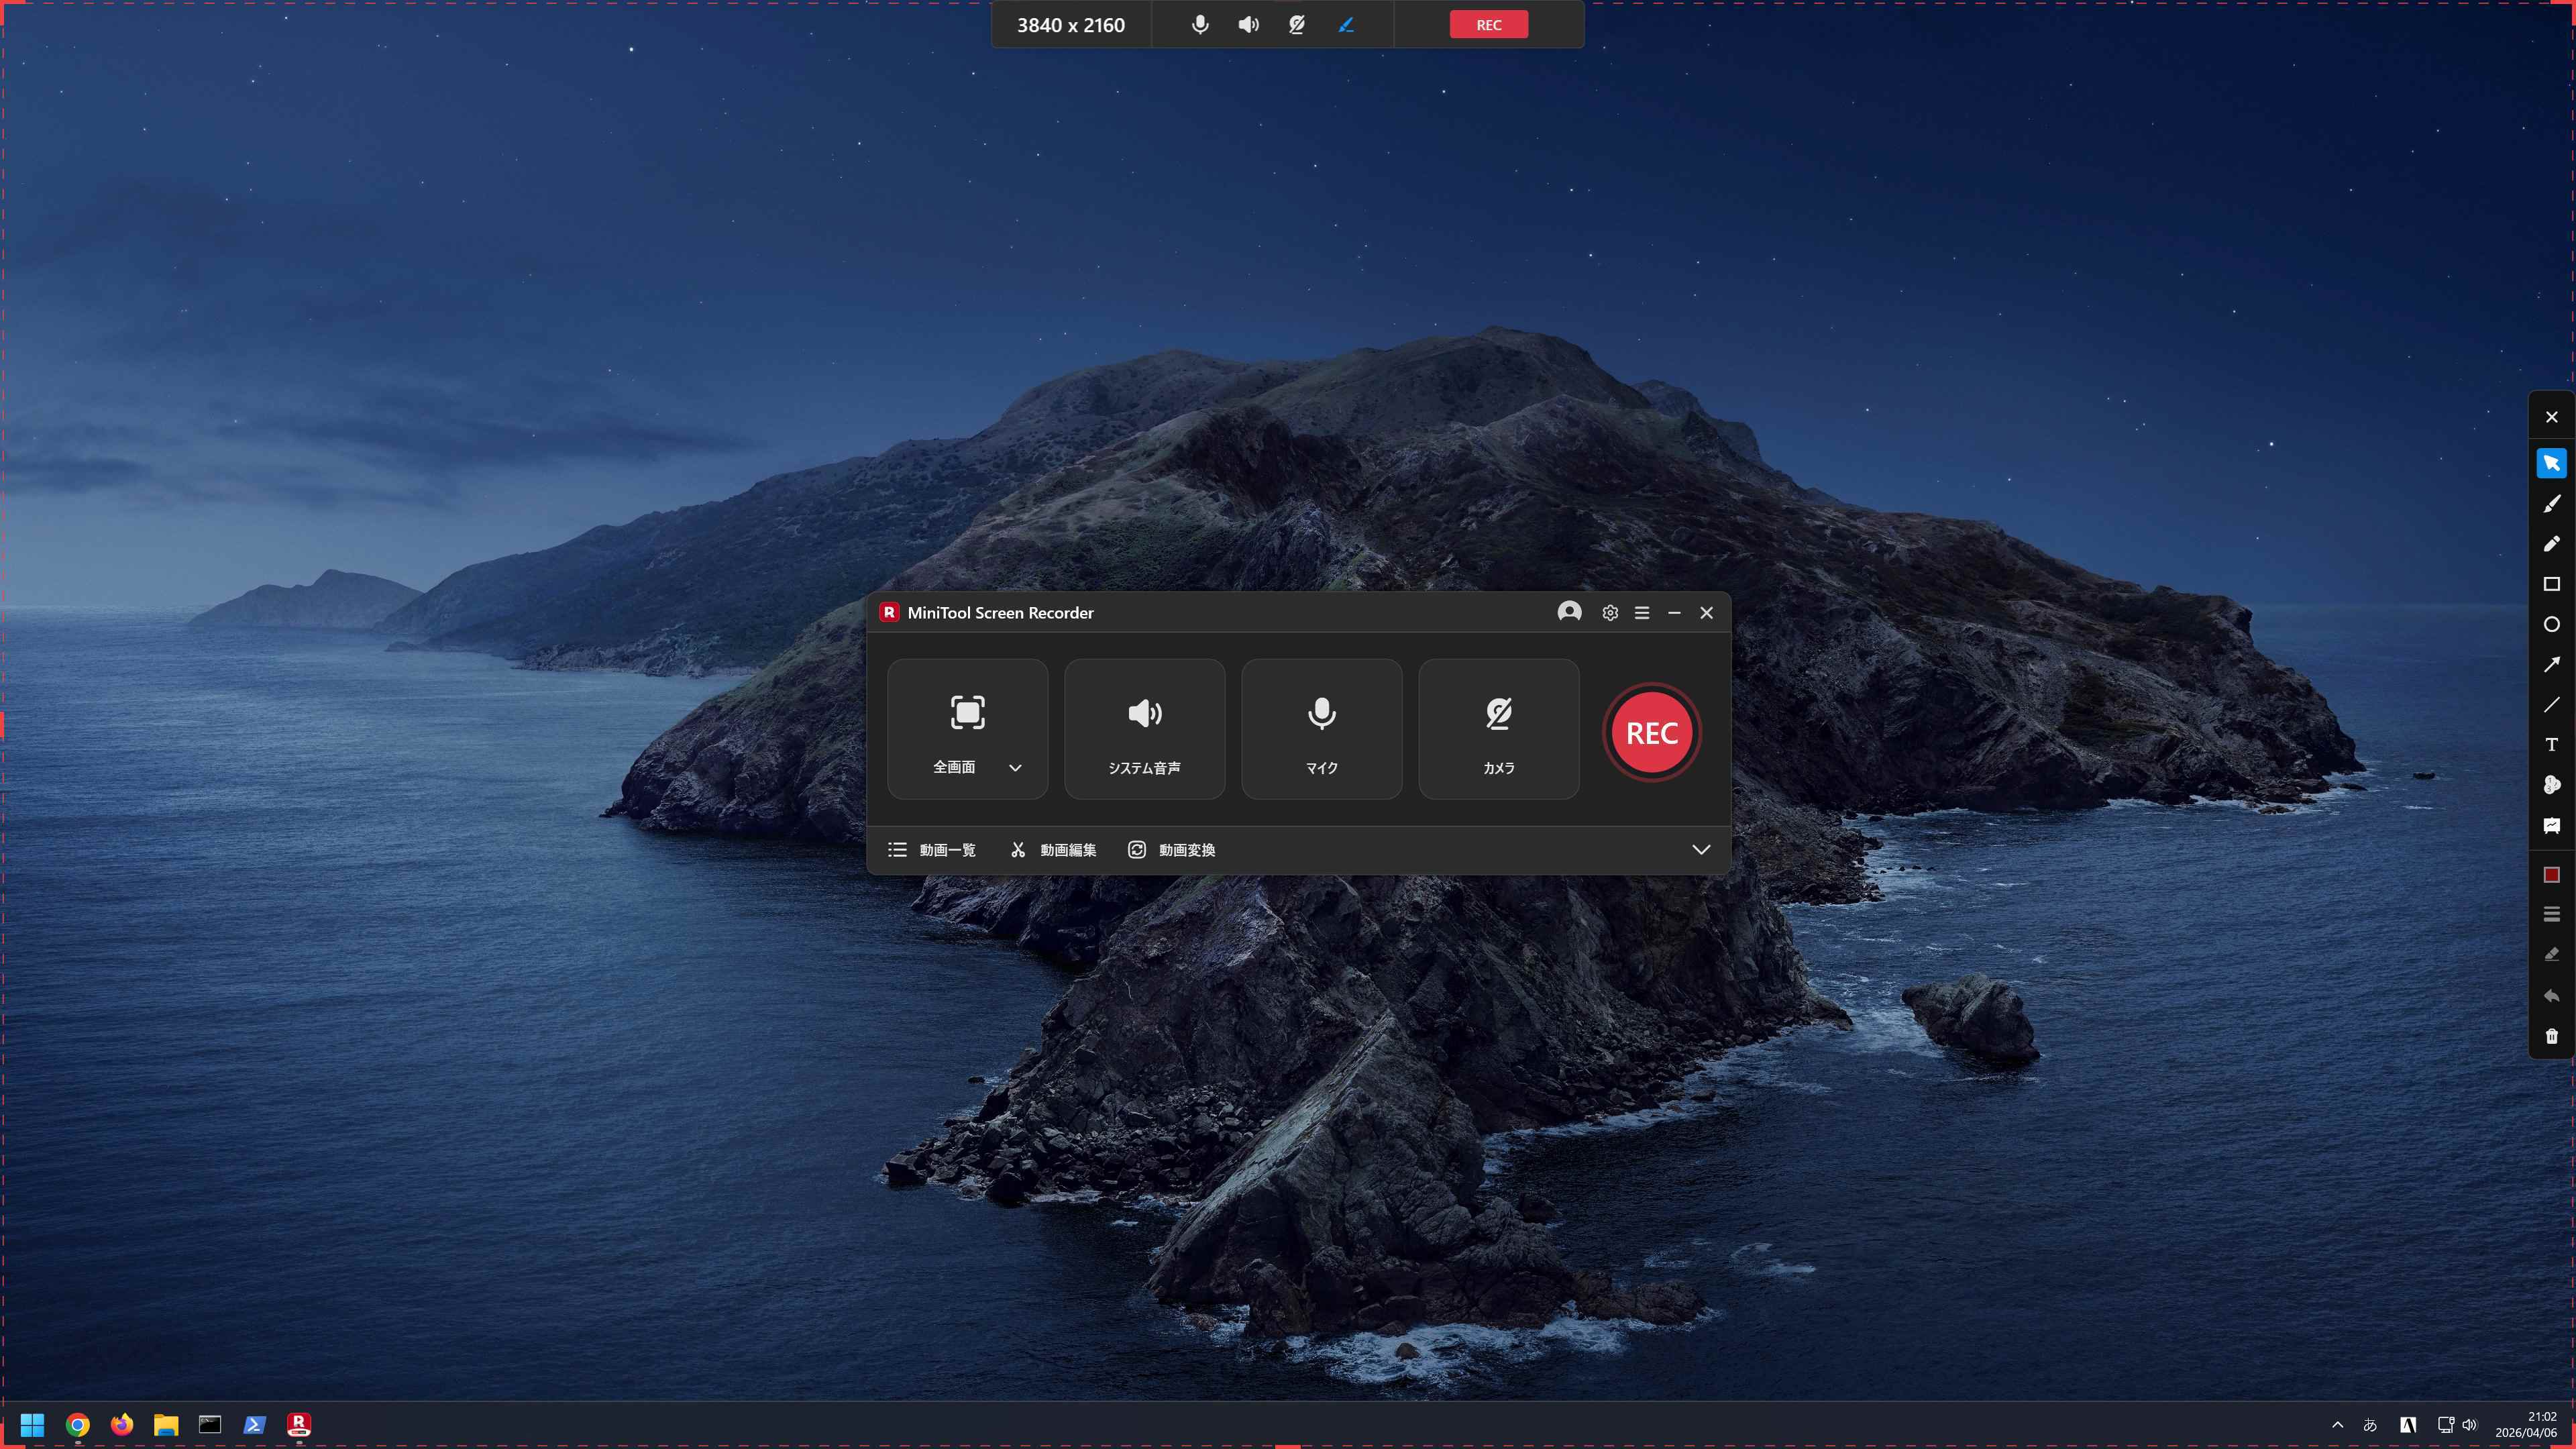
Task: Choose the rectangle shape tool
Action: click(2551, 584)
